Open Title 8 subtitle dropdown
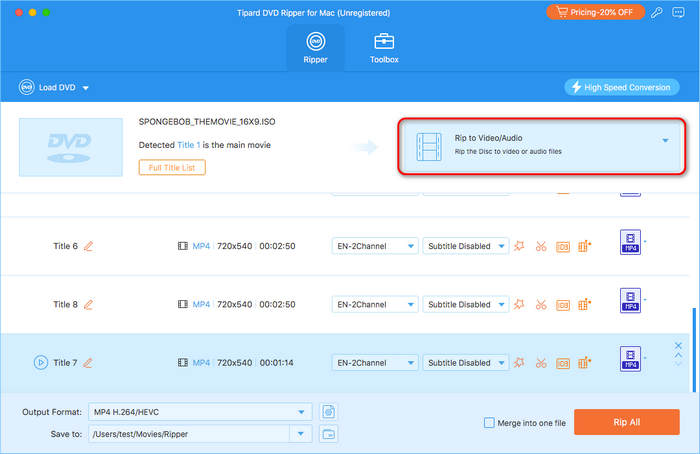 click(466, 304)
